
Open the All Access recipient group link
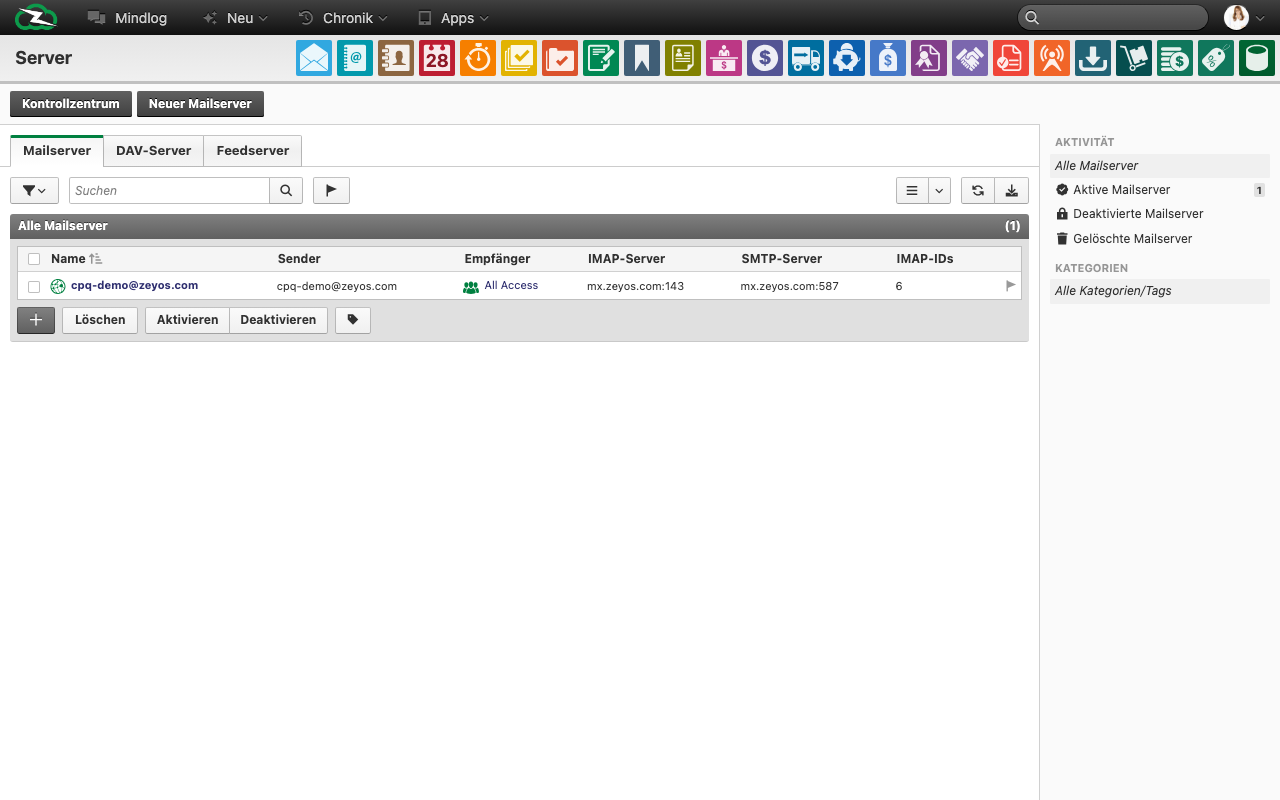pyautogui.click(x=511, y=286)
